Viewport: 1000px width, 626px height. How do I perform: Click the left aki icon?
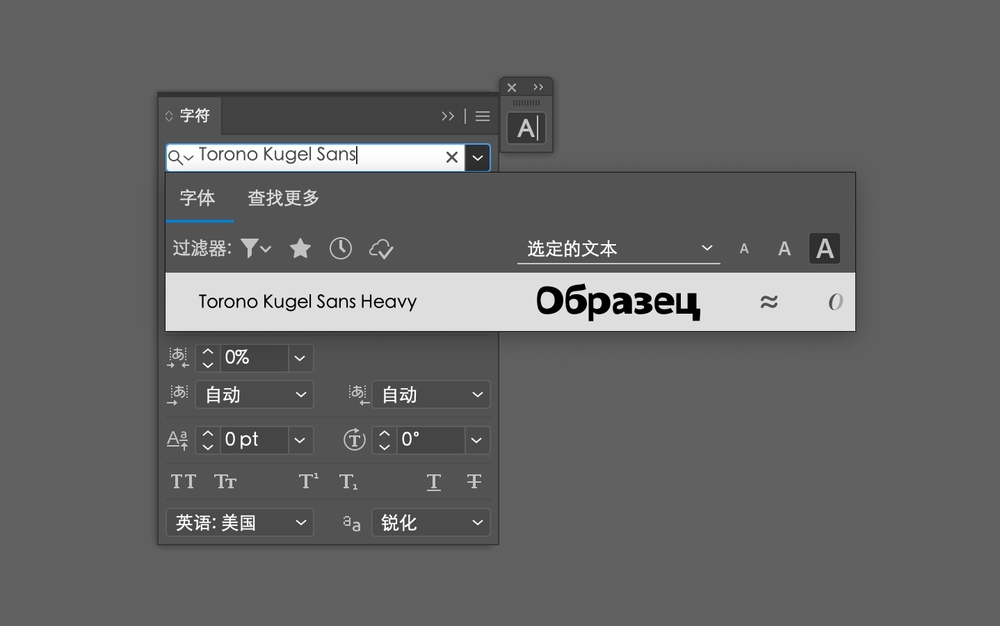(178, 395)
